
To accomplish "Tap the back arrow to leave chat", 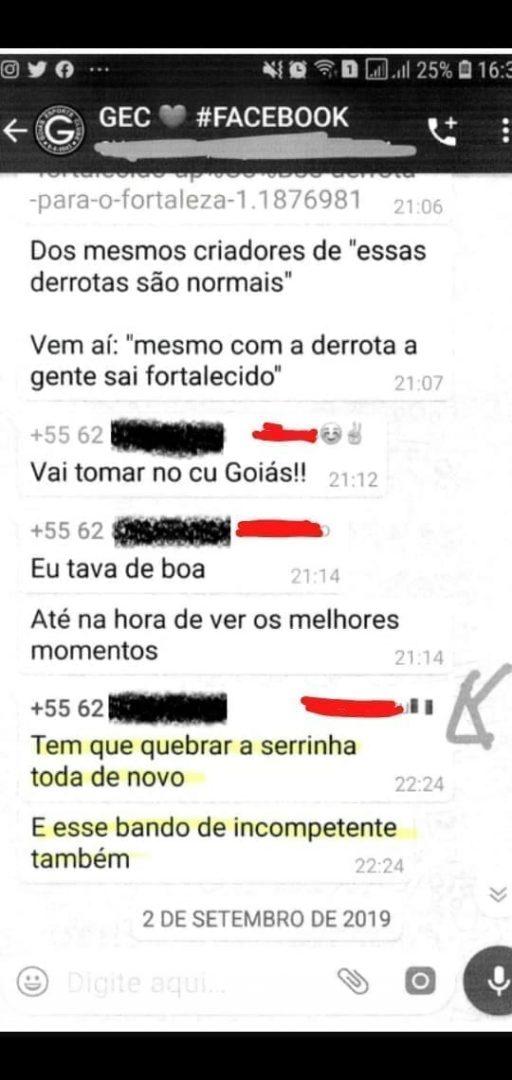I will point(14,130).
